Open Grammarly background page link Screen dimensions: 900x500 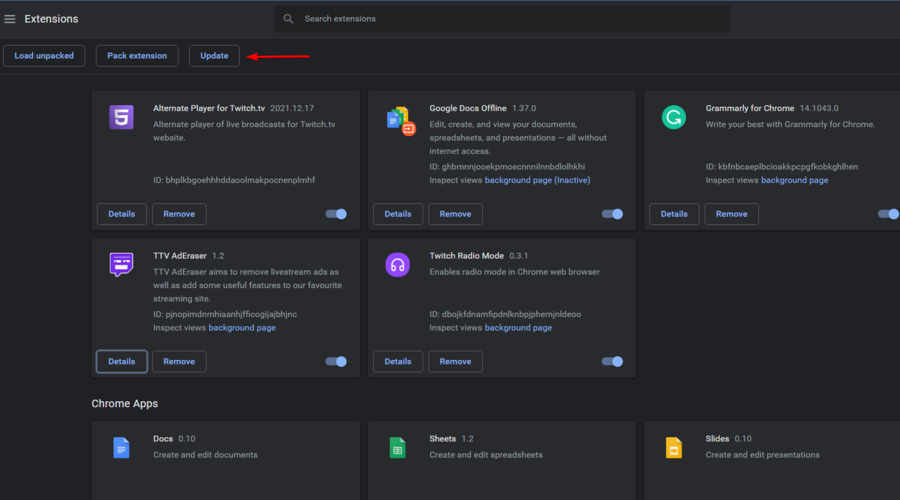(x=794, y=180)
